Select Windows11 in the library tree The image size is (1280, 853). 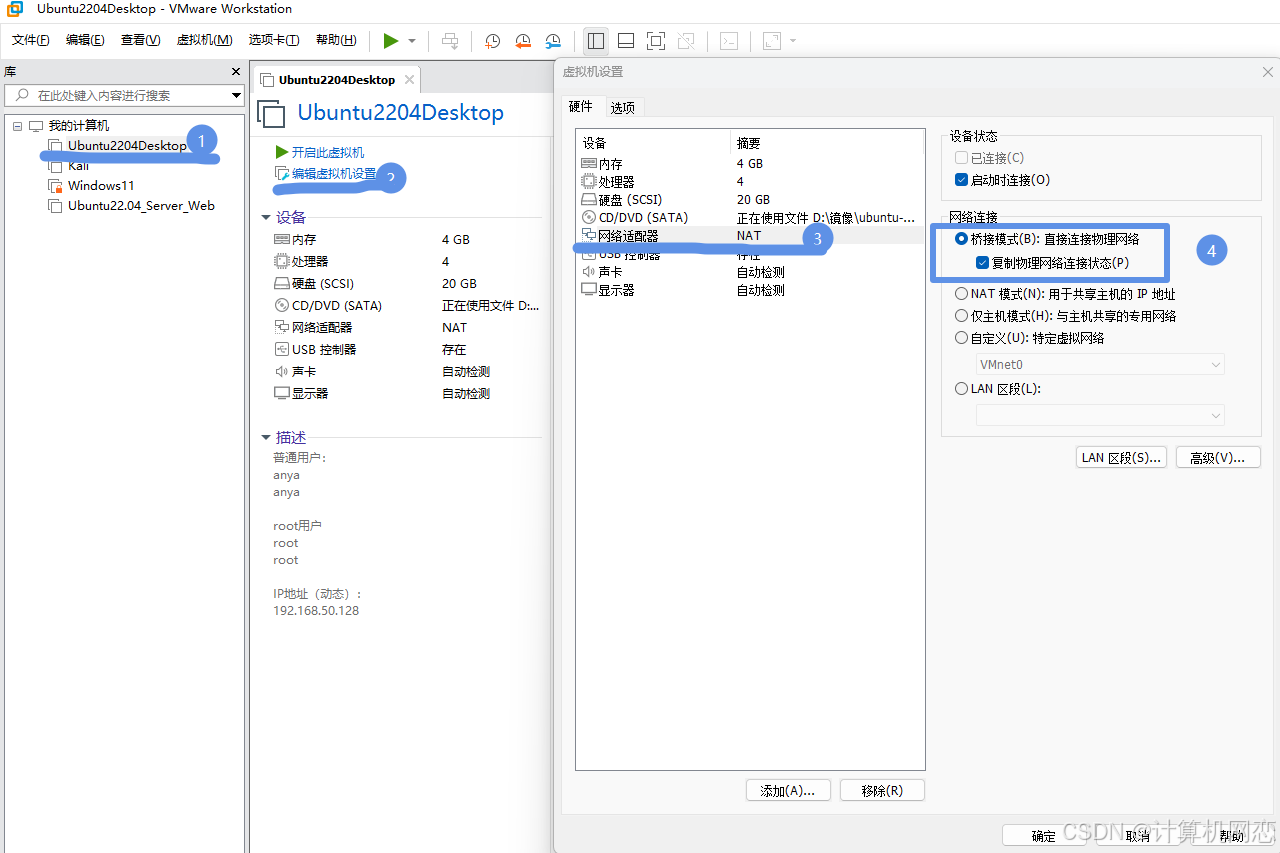101,185
